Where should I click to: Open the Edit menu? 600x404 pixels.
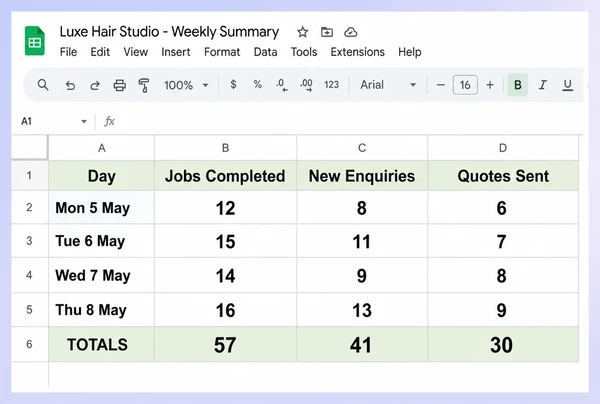tap(100, 52)
